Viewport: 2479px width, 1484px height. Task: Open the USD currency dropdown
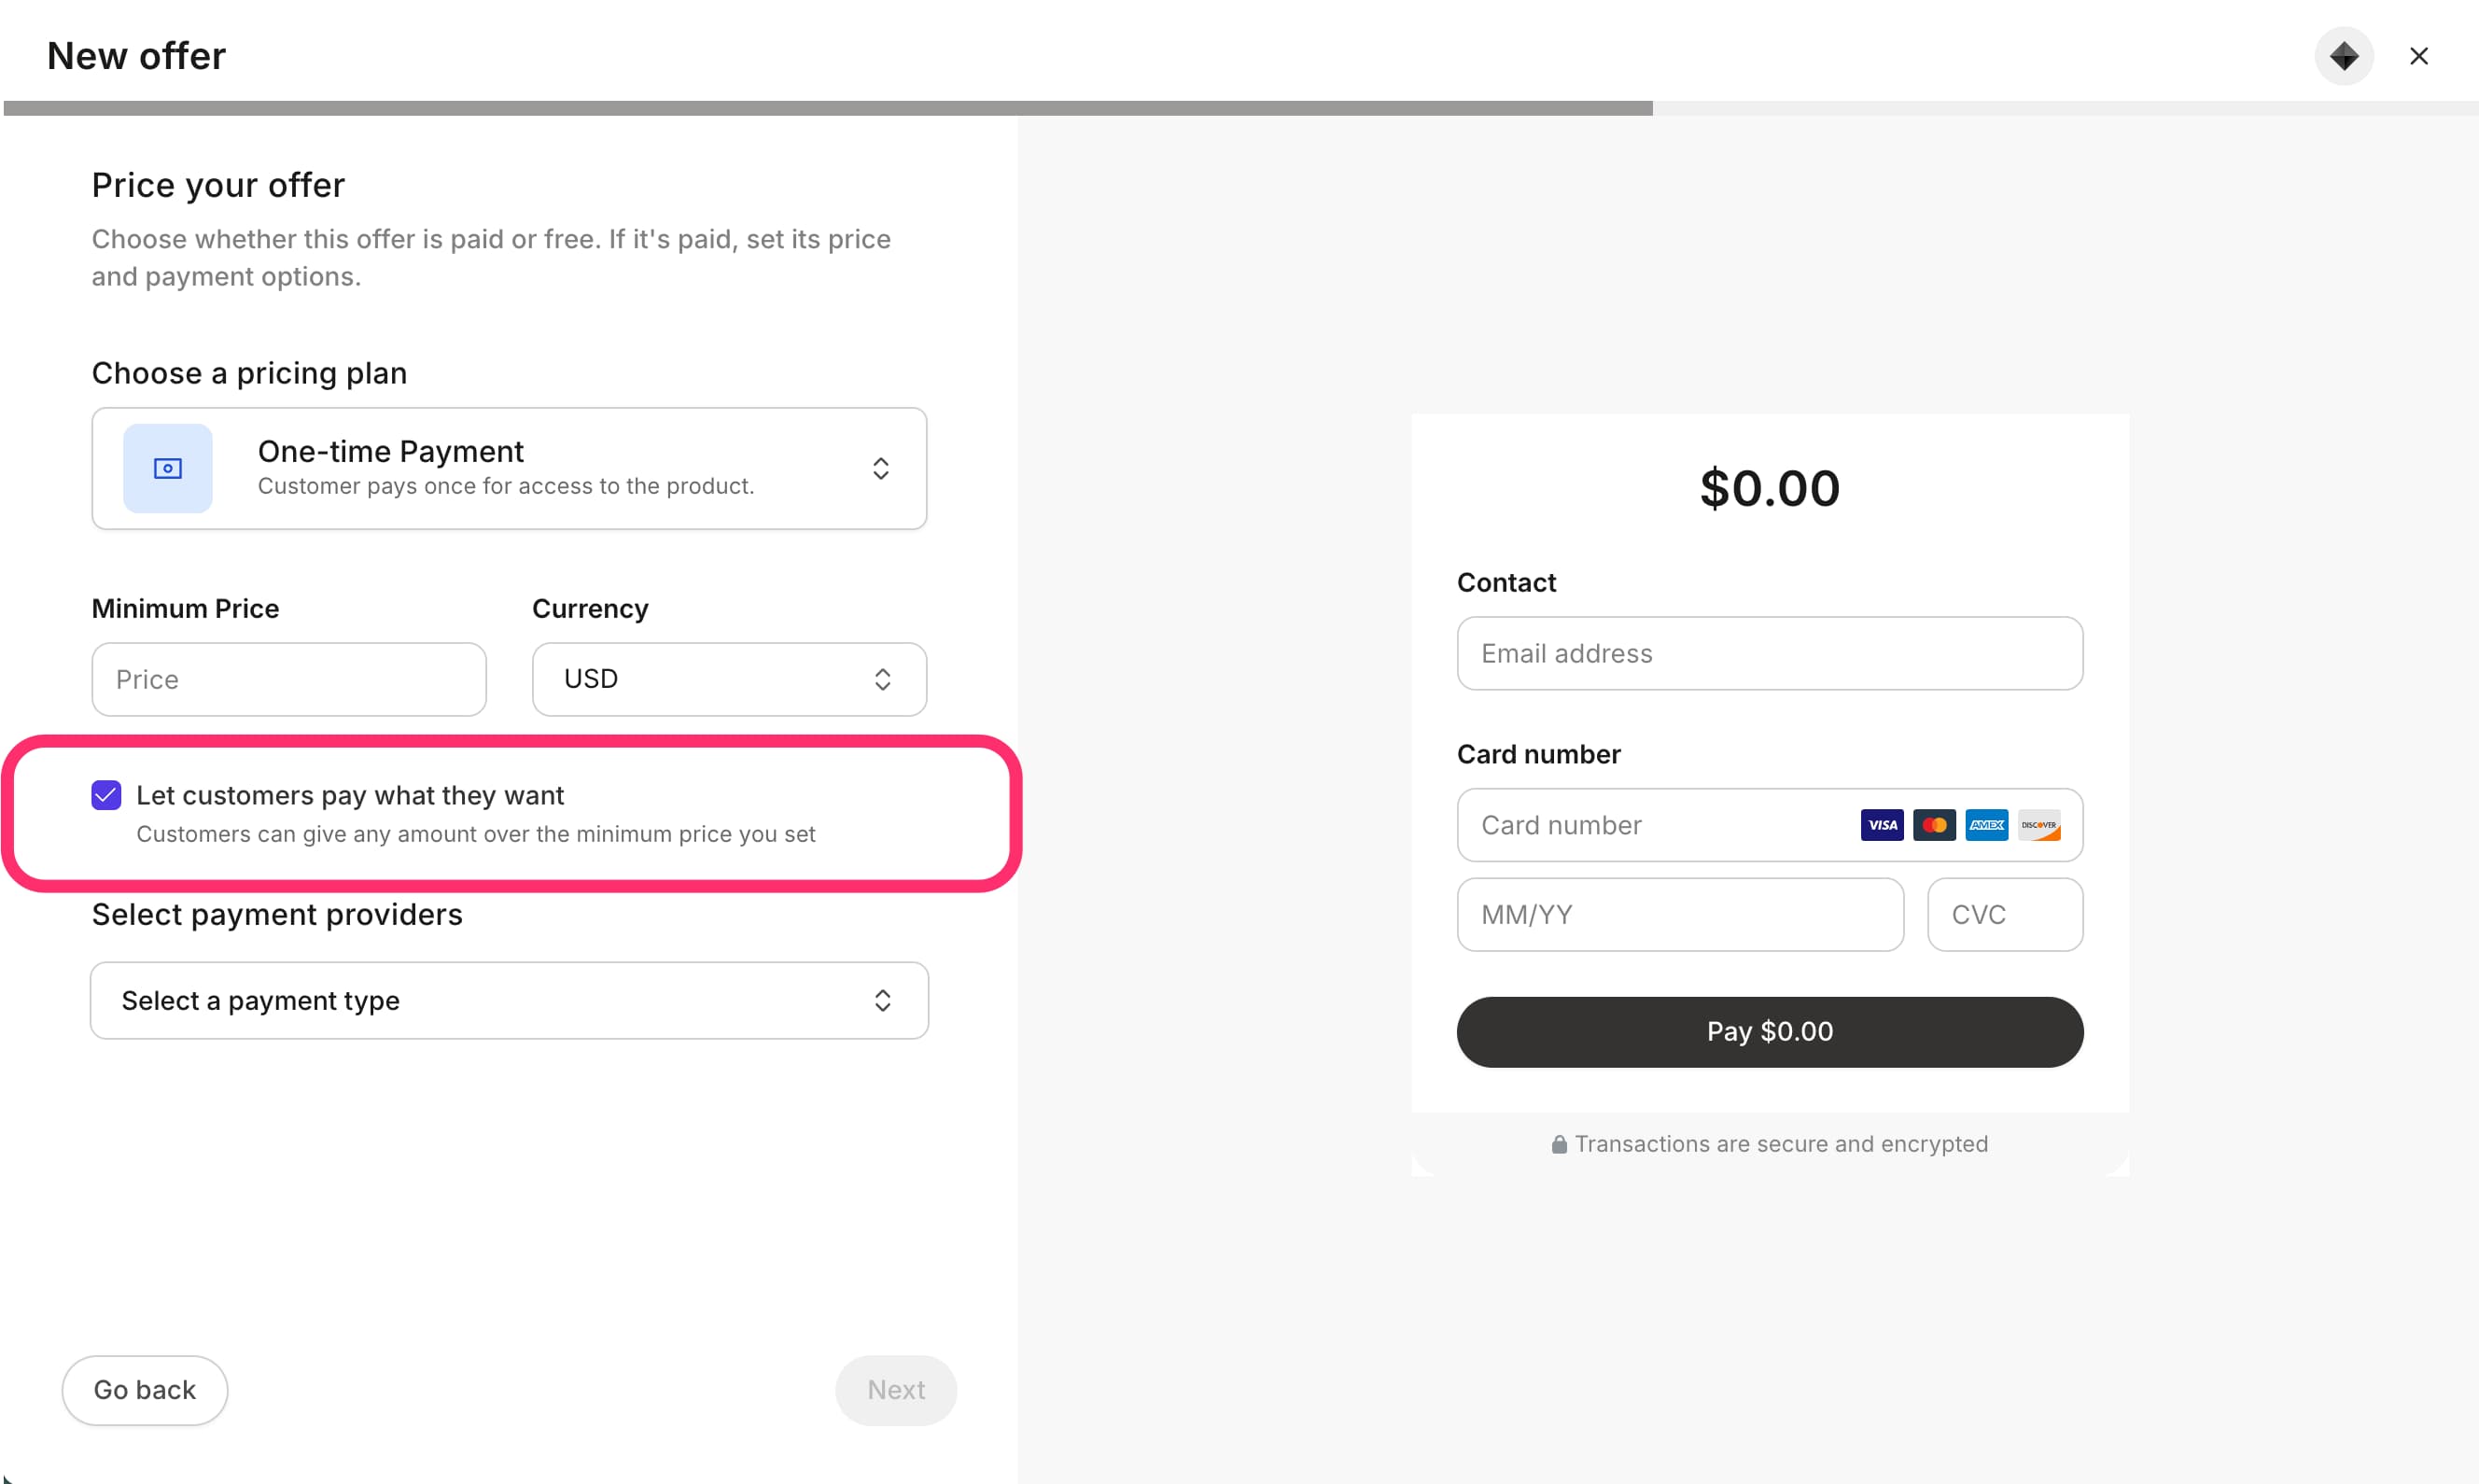point(729,679)
